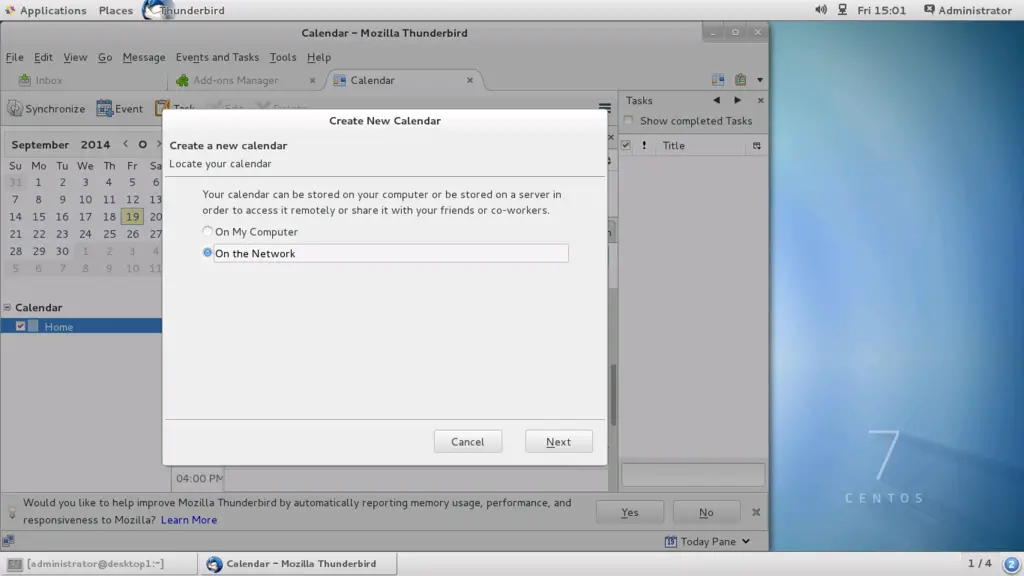The width and height of the screenshot is (1024, 576).
Task: Open the clock showing Fri 15:01
Action: click(882, 10)
